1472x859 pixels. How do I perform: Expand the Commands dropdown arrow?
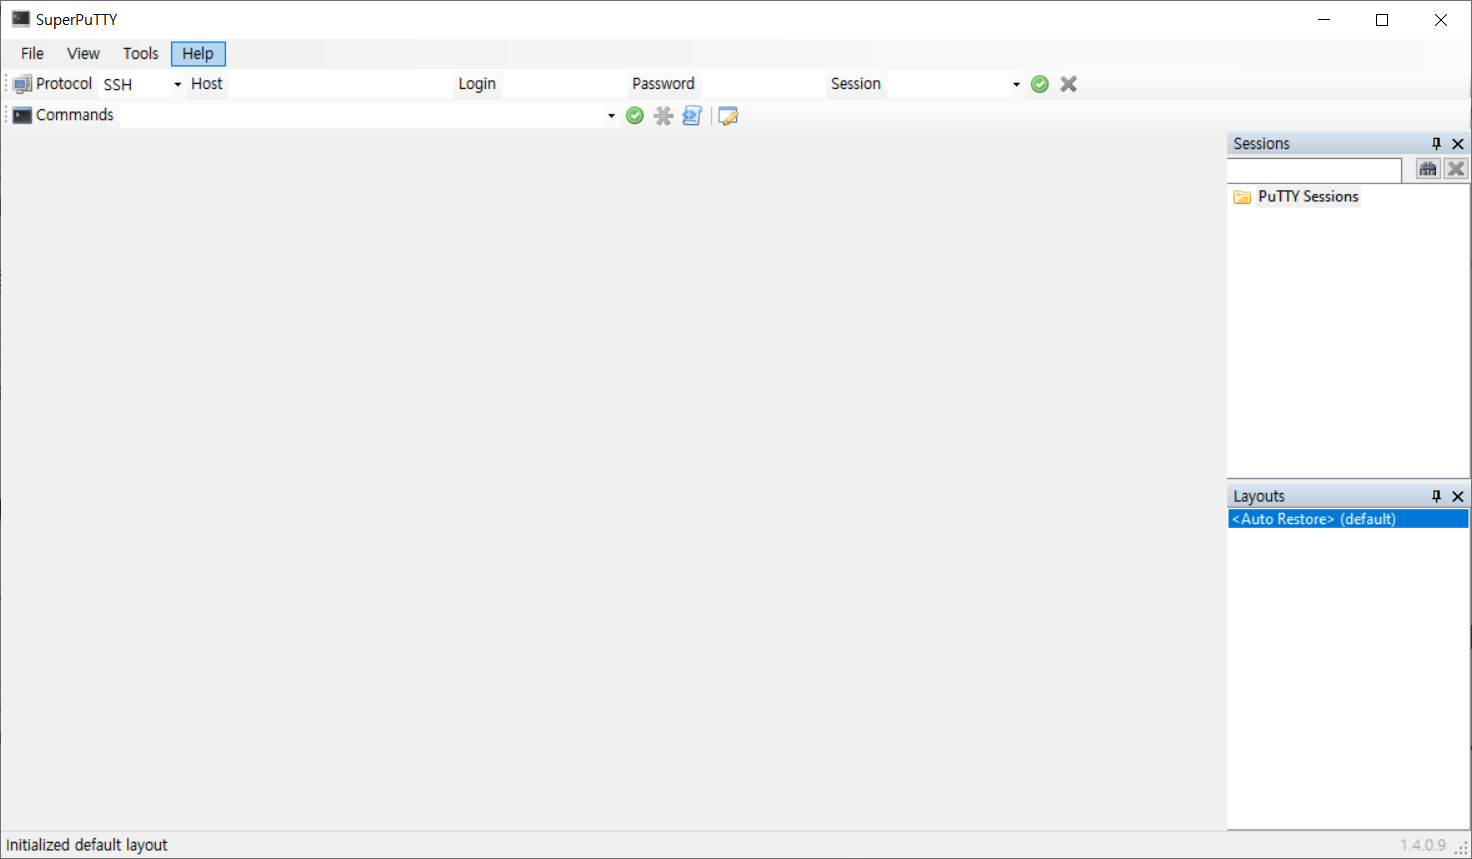611,116
